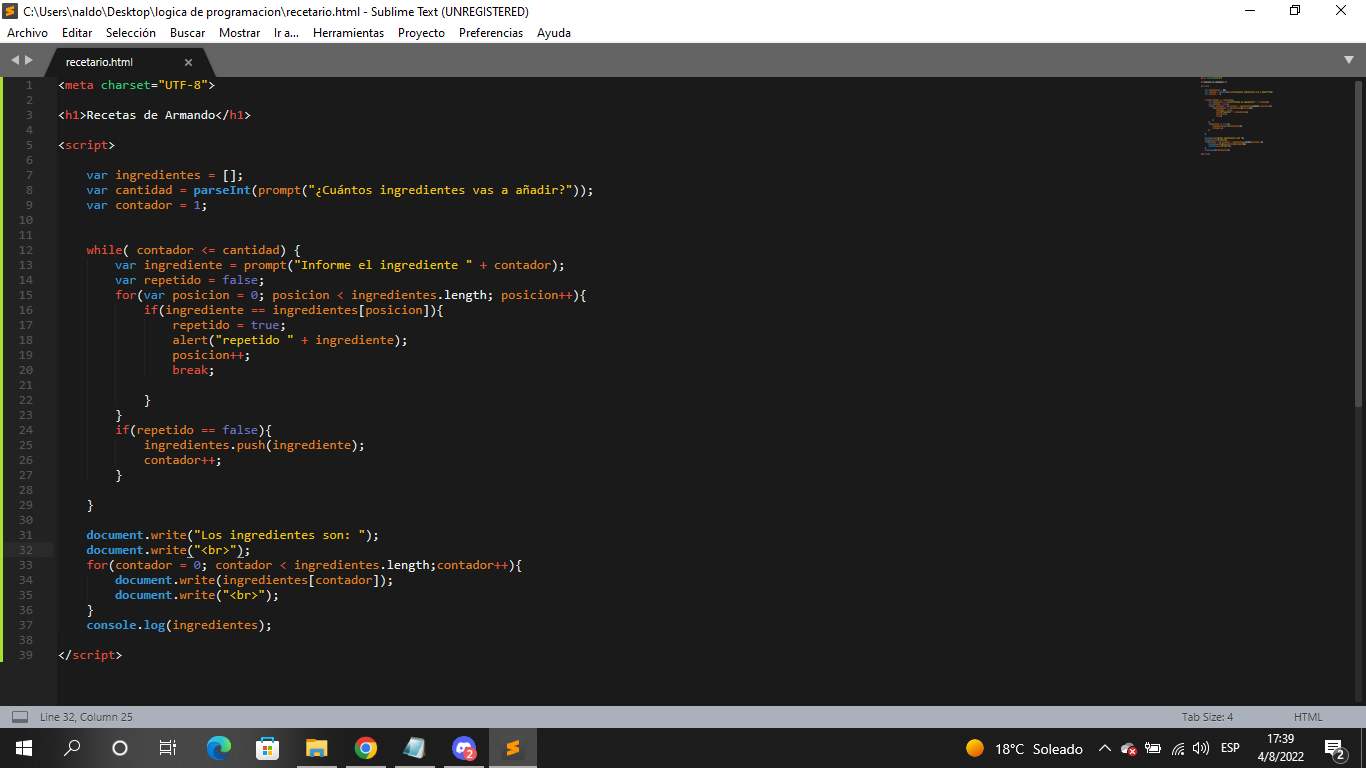This screenshot has width=1366, height=768.
Task: Click "Los ingredientes son: " string on line 31
Action: pyautogui.click(x=283, y=535)
